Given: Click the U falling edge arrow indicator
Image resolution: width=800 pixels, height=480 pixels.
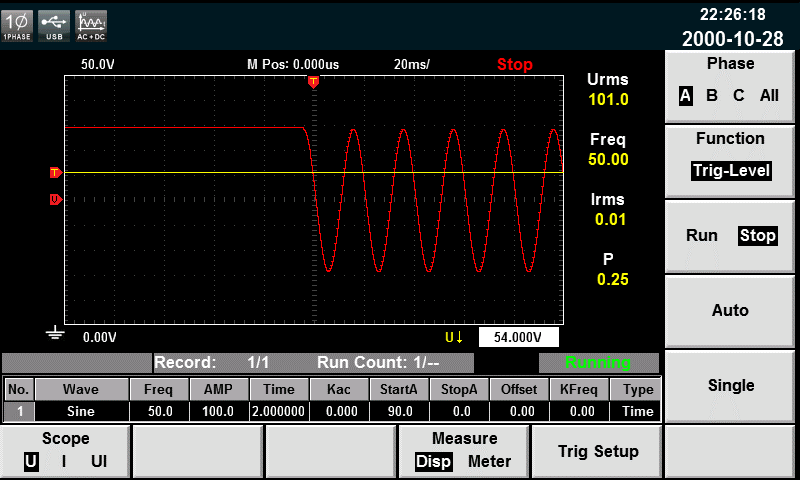Looking at the screenshot, I should click(455, 337).
